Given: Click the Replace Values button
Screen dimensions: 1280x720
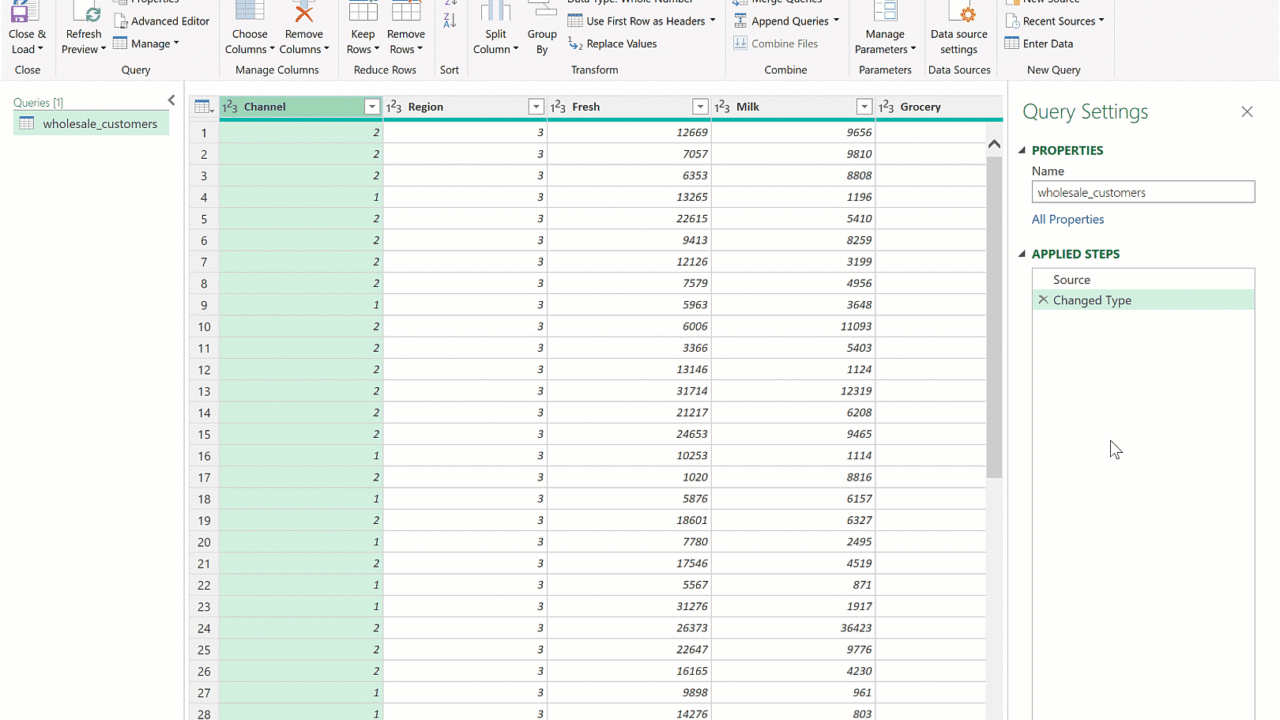Looking at the screenshot, I should point(612,44).
